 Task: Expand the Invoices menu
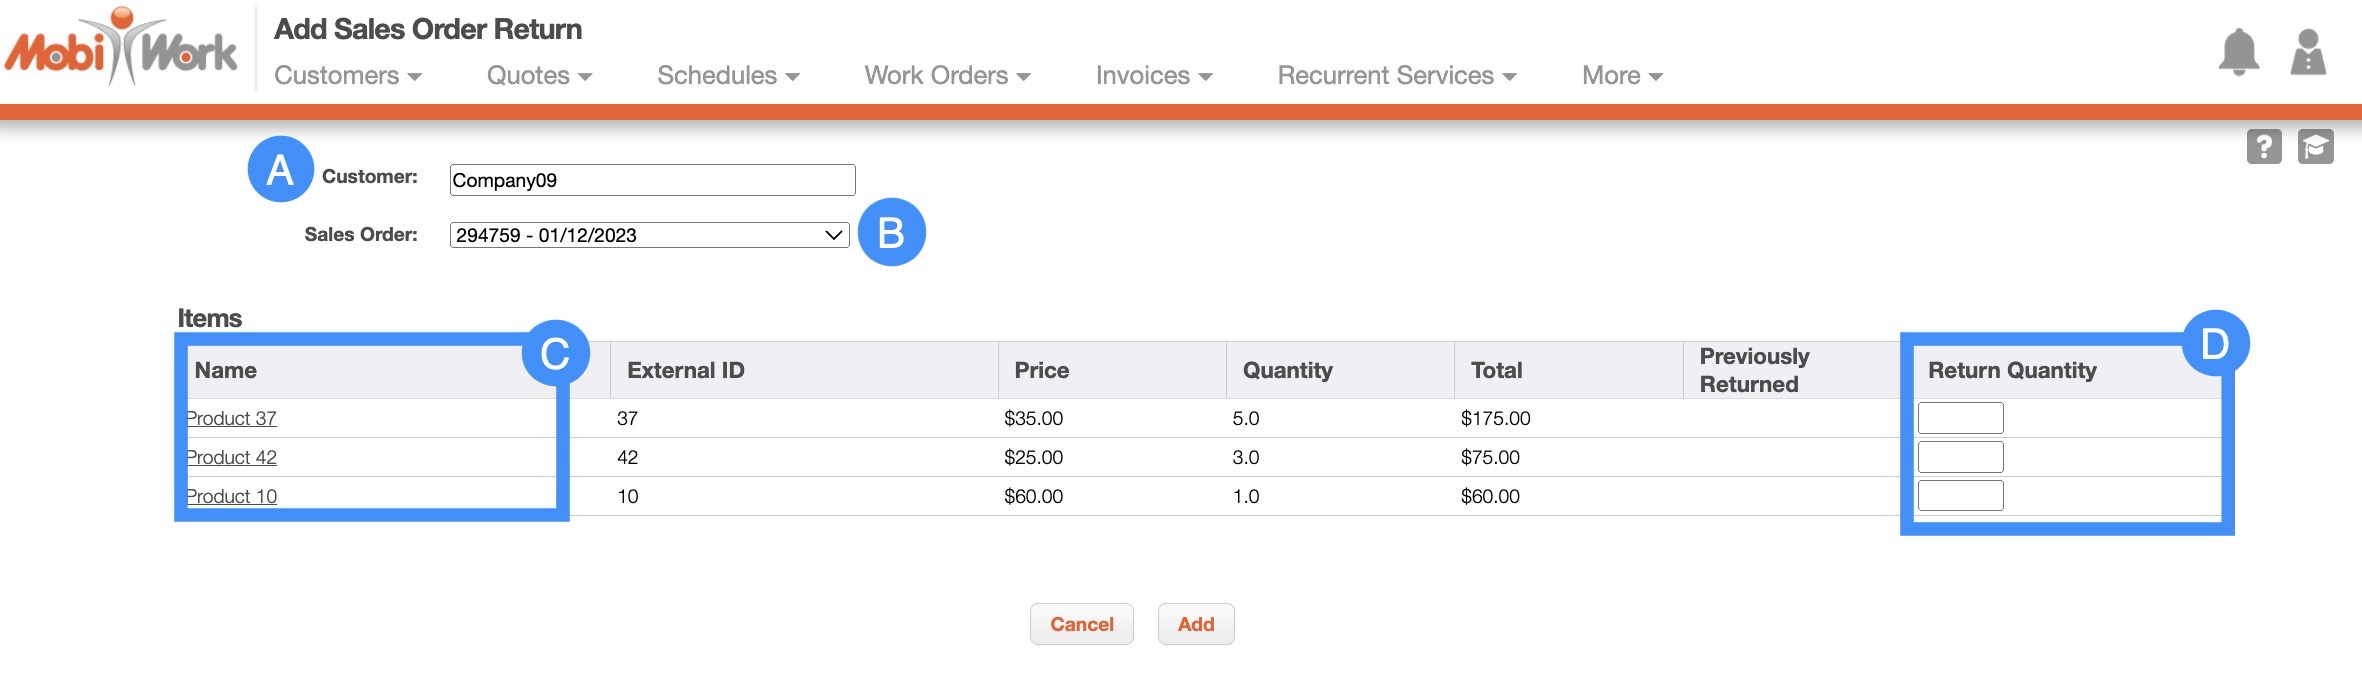pos(1153,76)
